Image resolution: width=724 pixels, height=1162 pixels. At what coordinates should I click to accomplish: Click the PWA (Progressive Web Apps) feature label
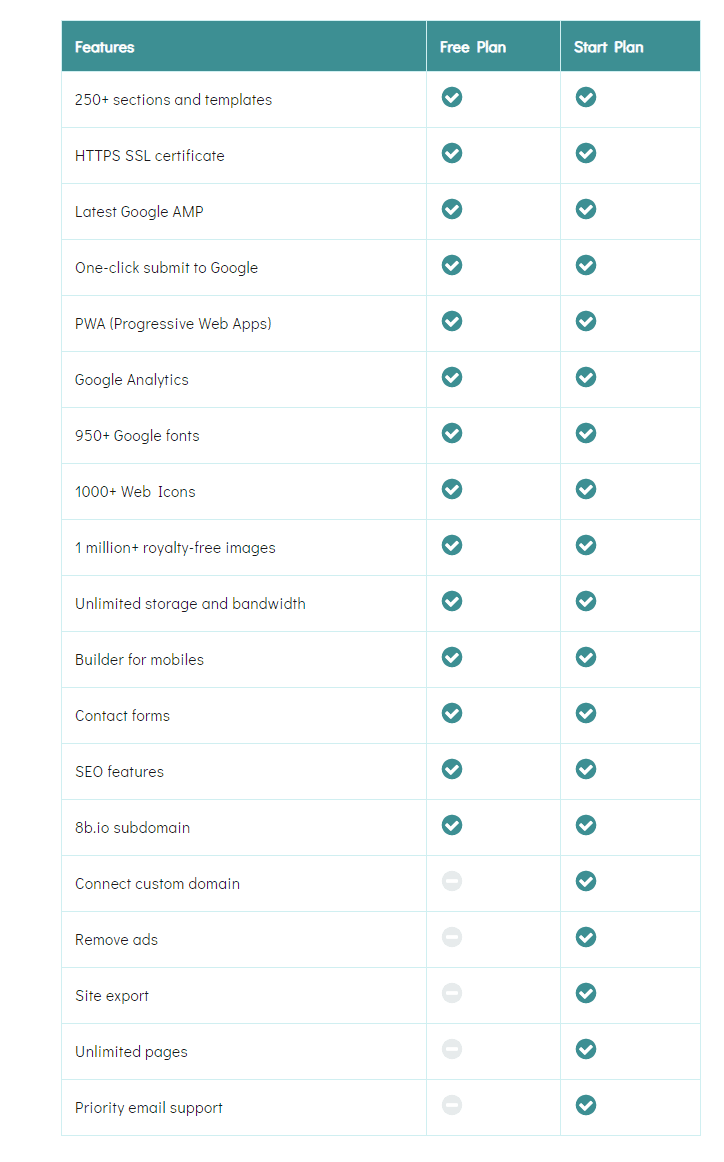(173, 324)
